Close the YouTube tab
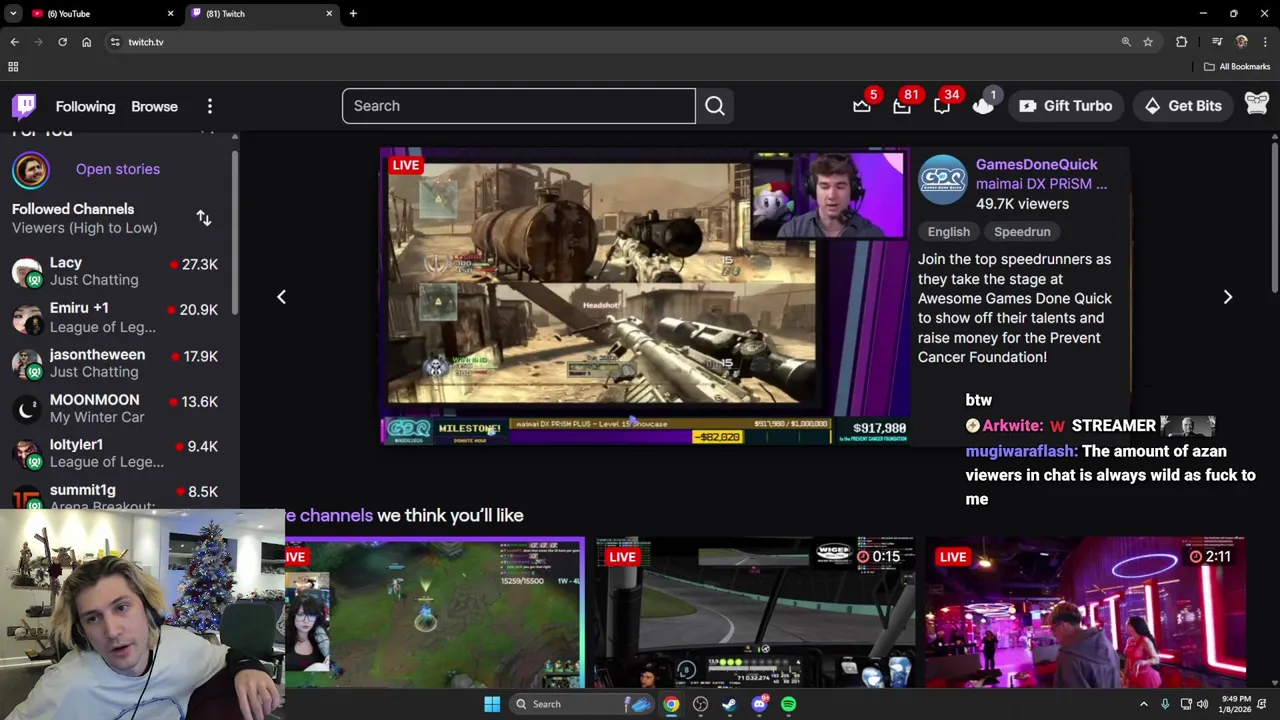This screenshot has width=1280, height=720. tap(170, 14)
